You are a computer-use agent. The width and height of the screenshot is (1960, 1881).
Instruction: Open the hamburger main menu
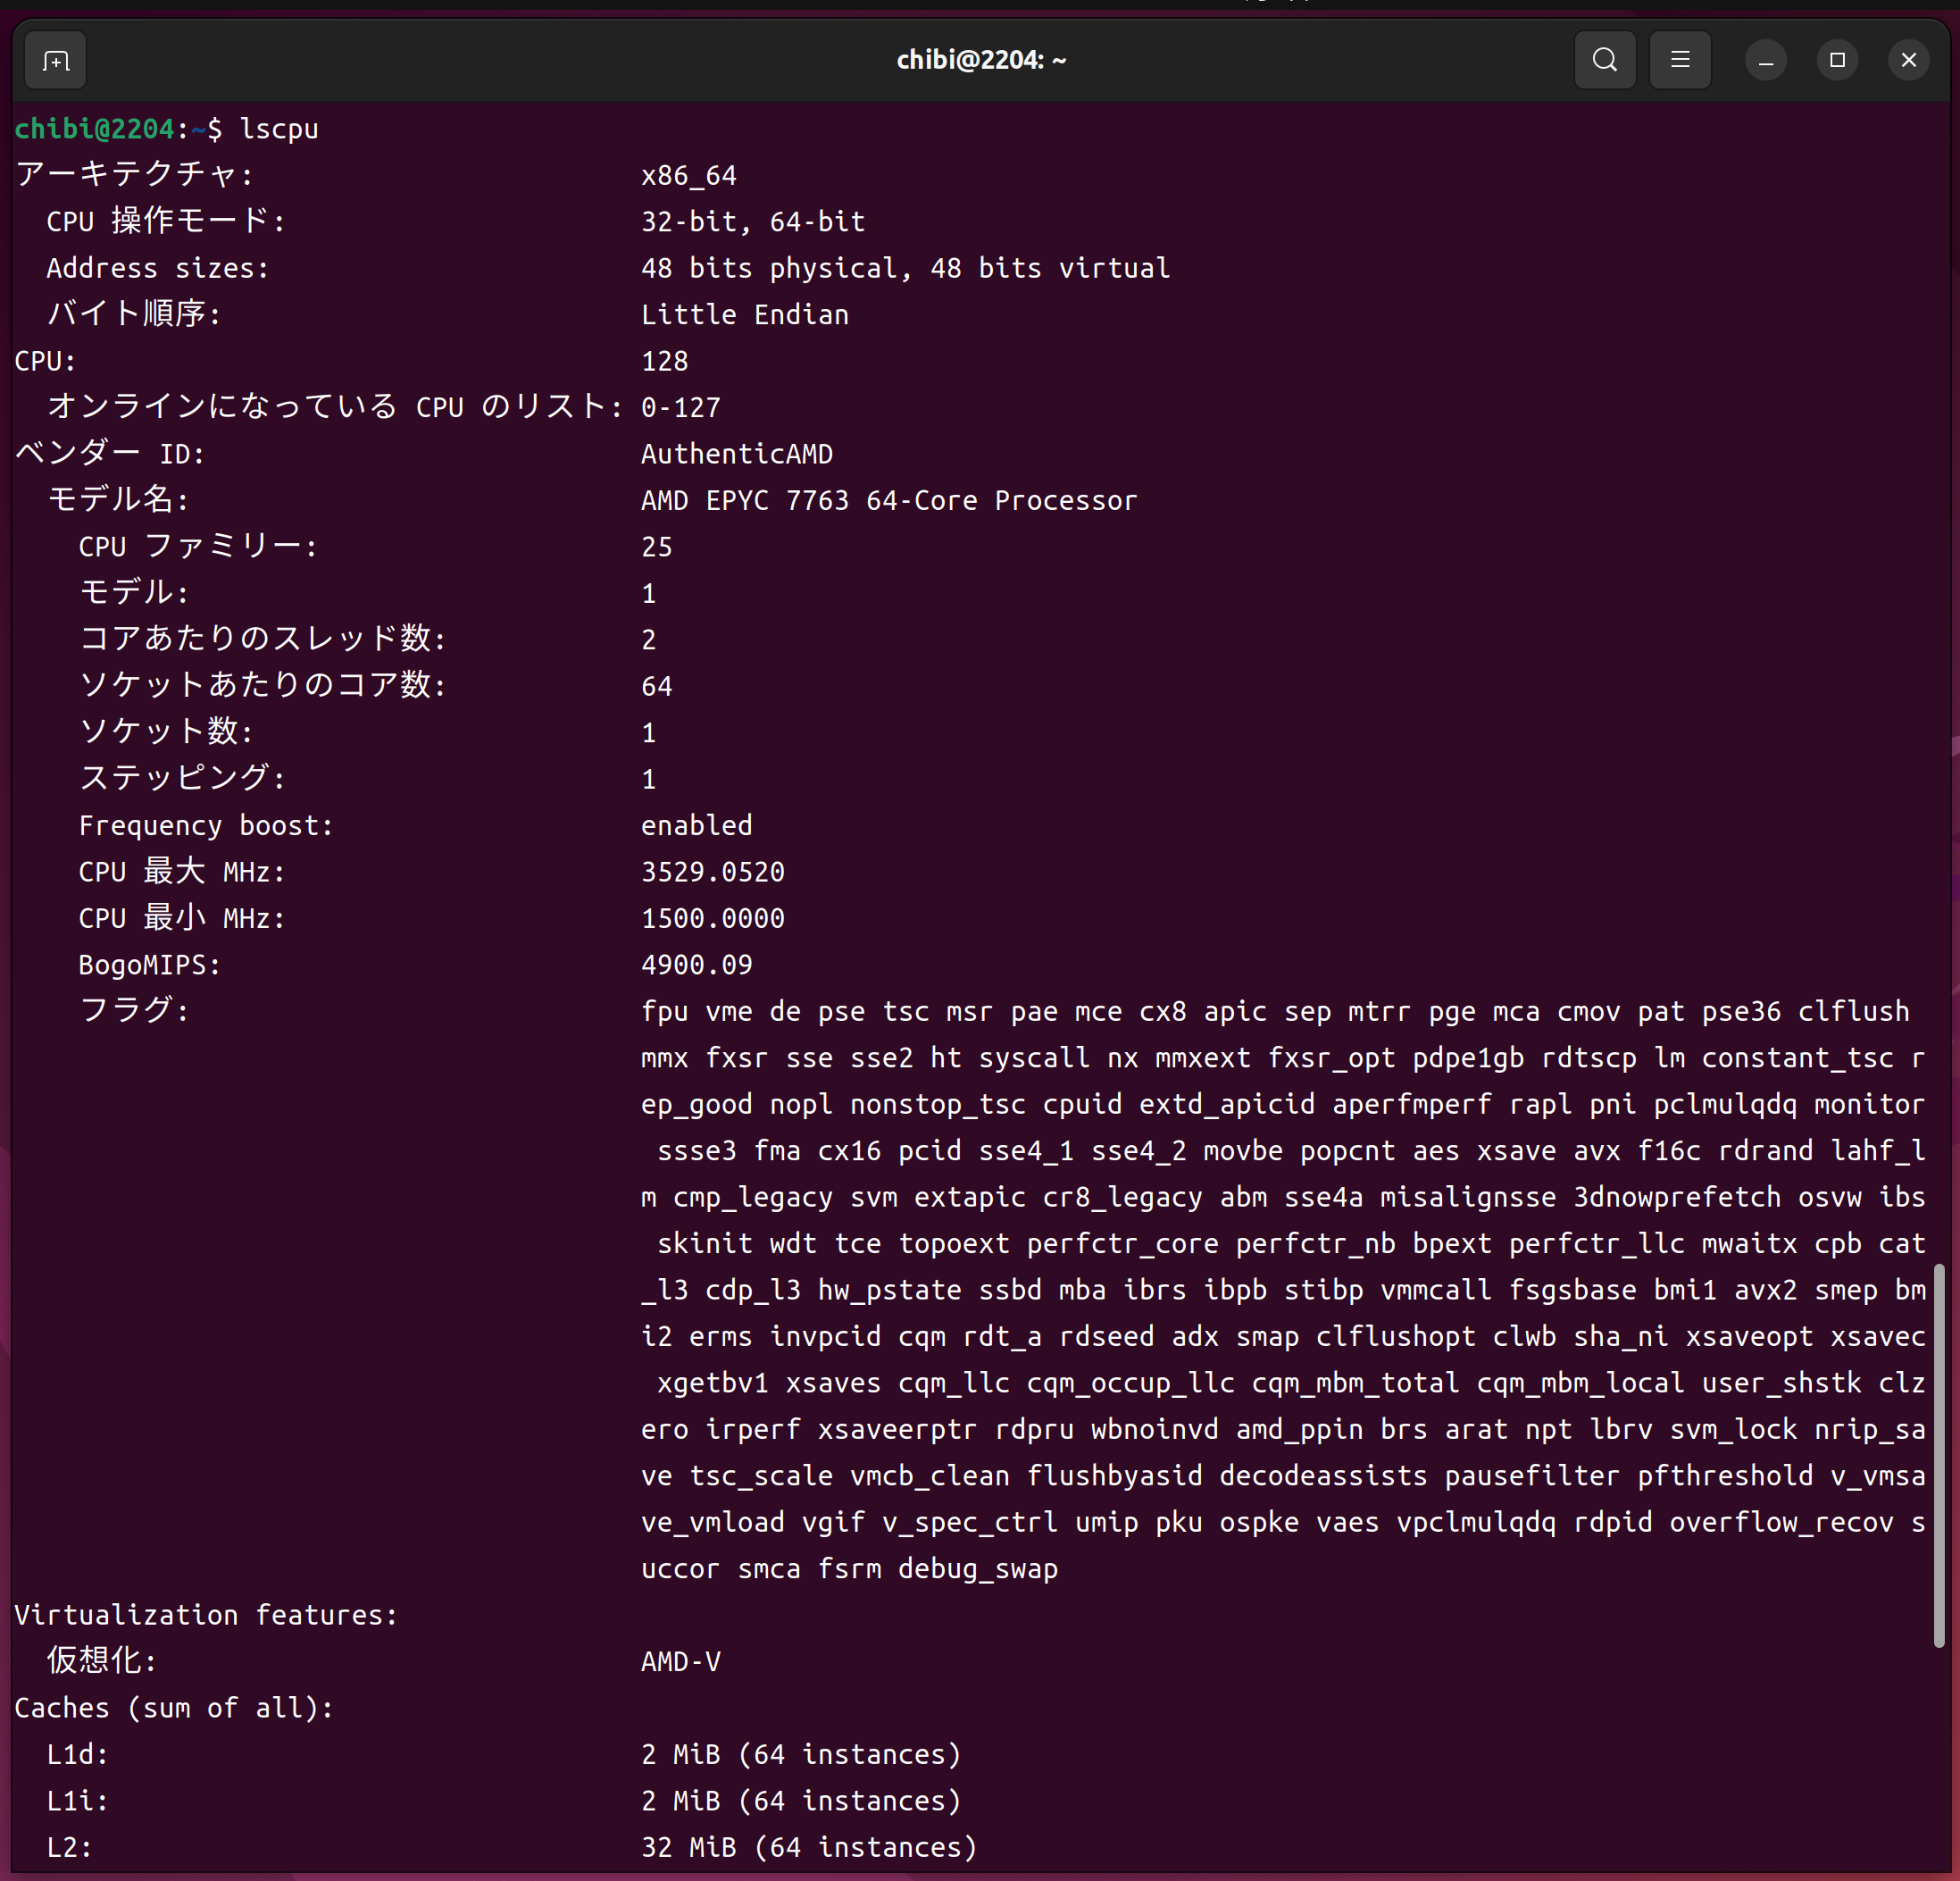[1679, 61]
